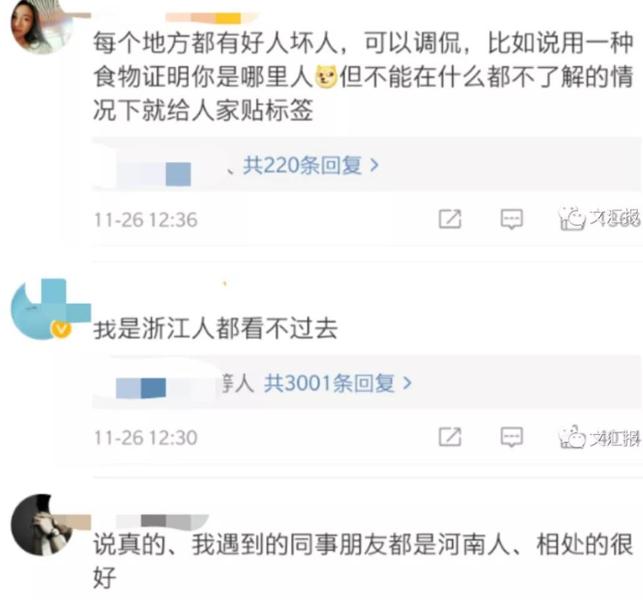Reply to the 11-26 12:36 comment
Image resolution: width=643 pixels, height=600 pixels.
511,219
